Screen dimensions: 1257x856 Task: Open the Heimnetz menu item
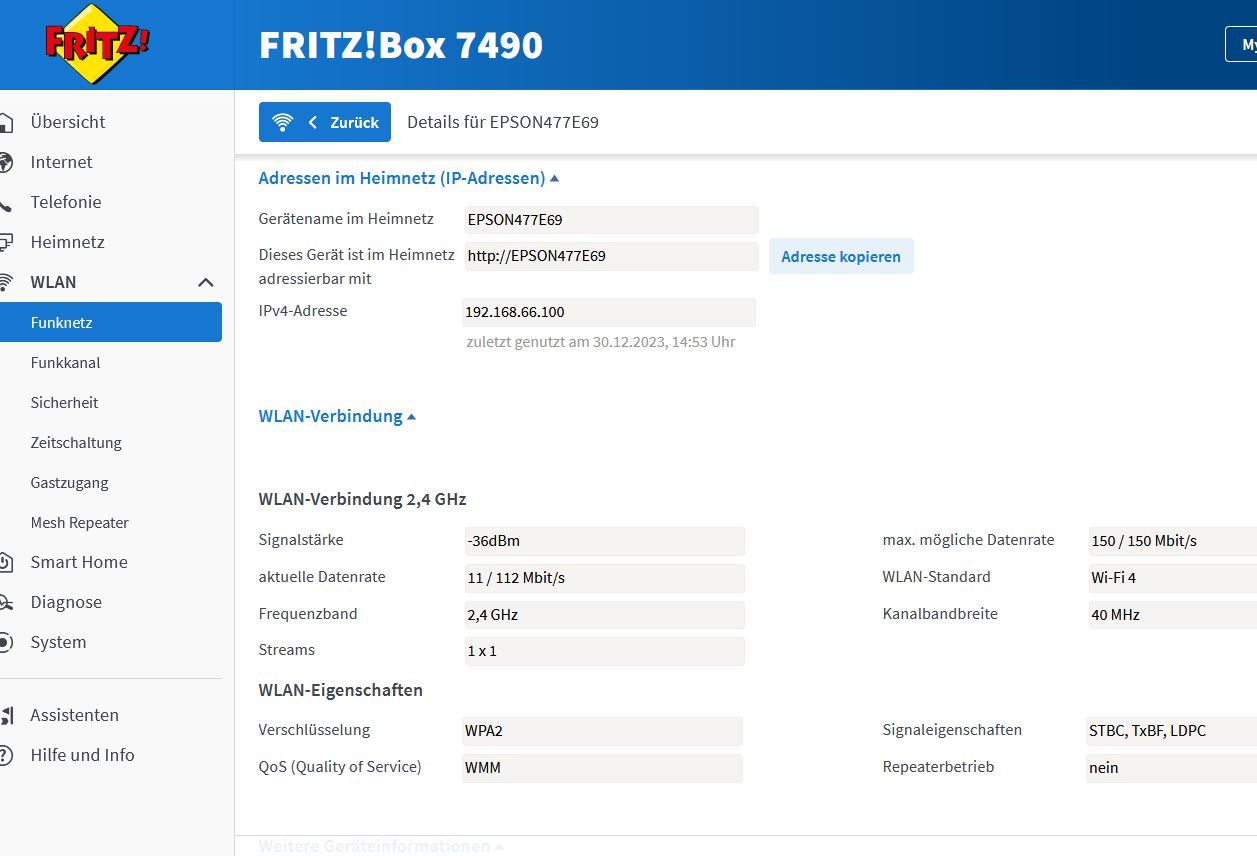(x=67, y=242)
